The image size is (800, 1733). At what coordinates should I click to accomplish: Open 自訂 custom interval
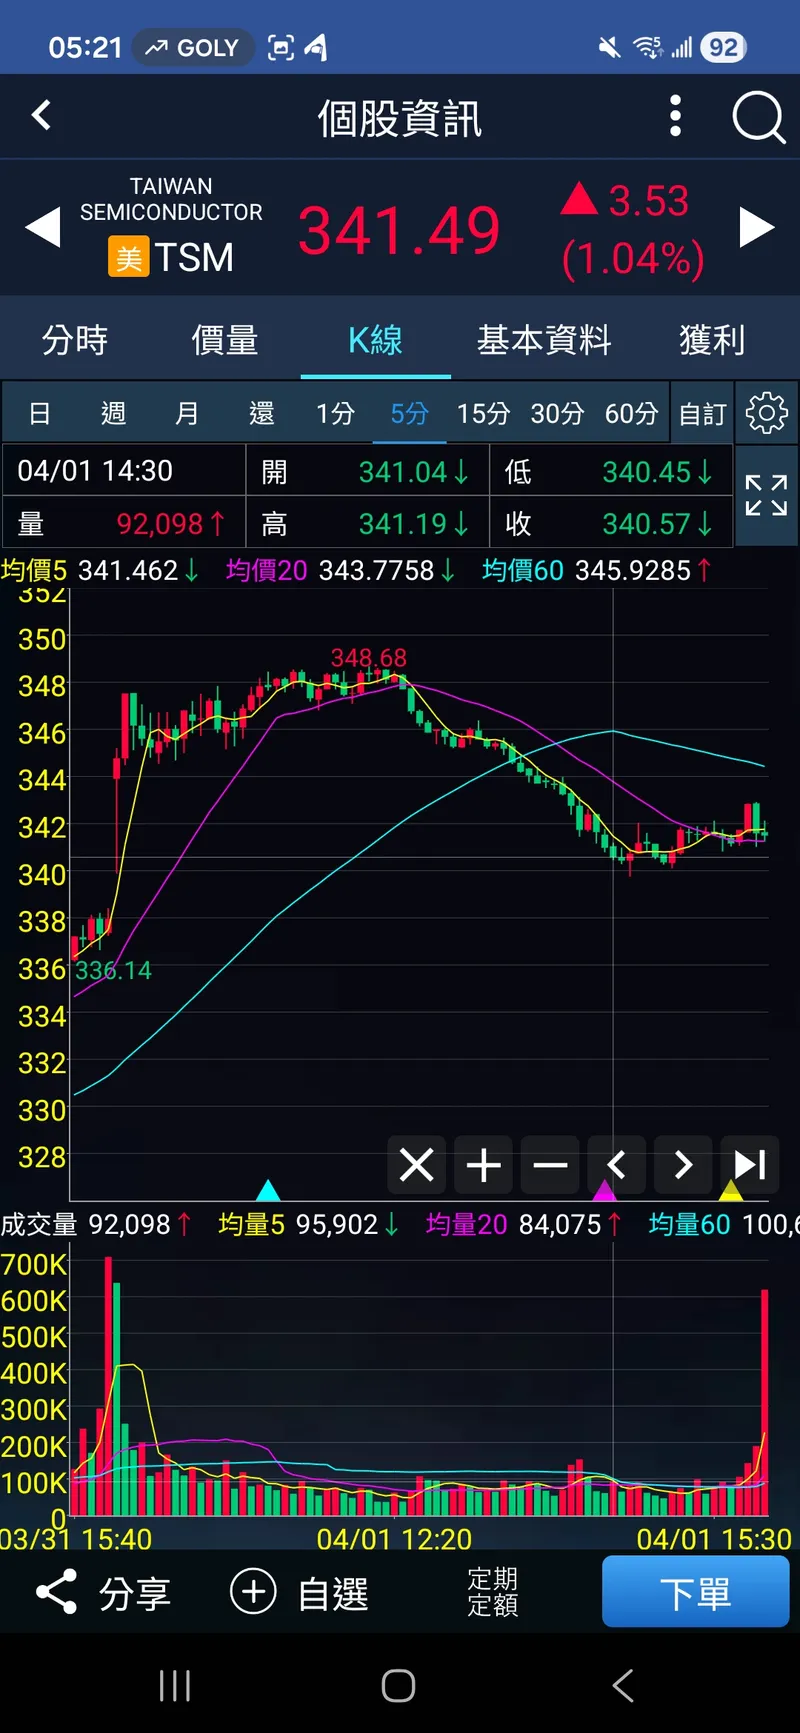pyautogui.click(x=702, y=413)
